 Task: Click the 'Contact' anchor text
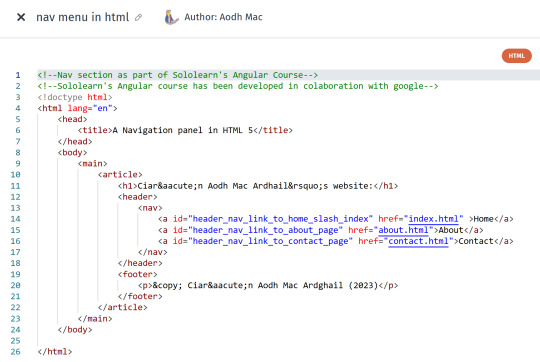pyautogui.click(x=476, y=241)
